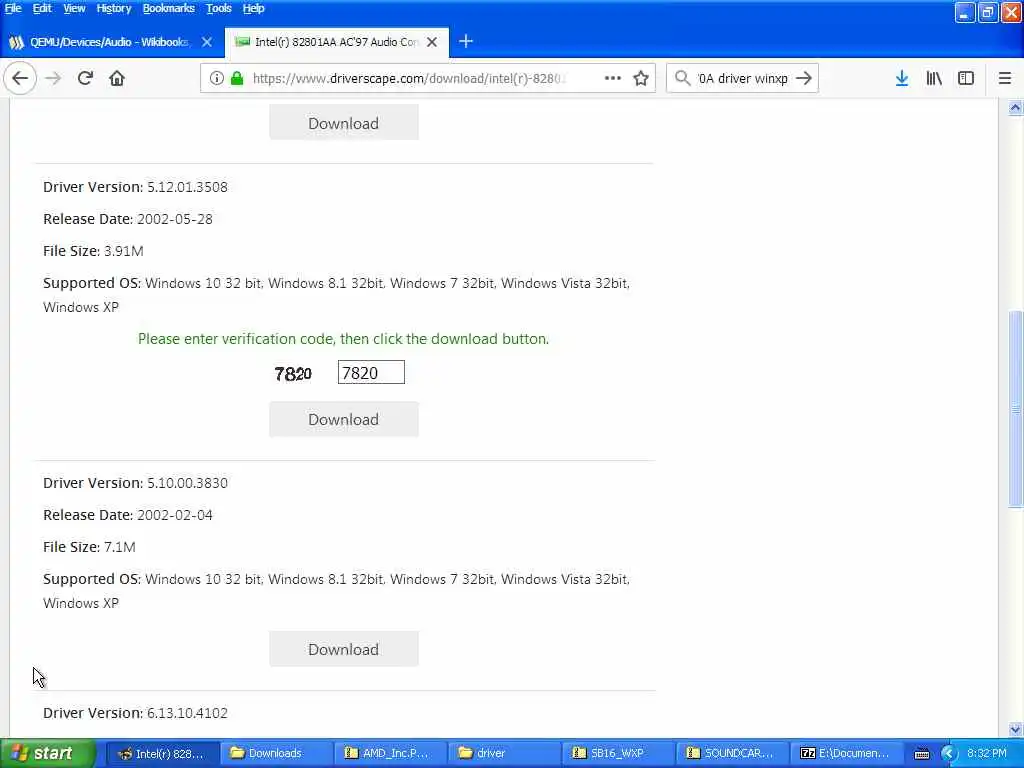Click the 8:32 PM clock
Screen dimensions: 1024x768
(x=987, y=754)
